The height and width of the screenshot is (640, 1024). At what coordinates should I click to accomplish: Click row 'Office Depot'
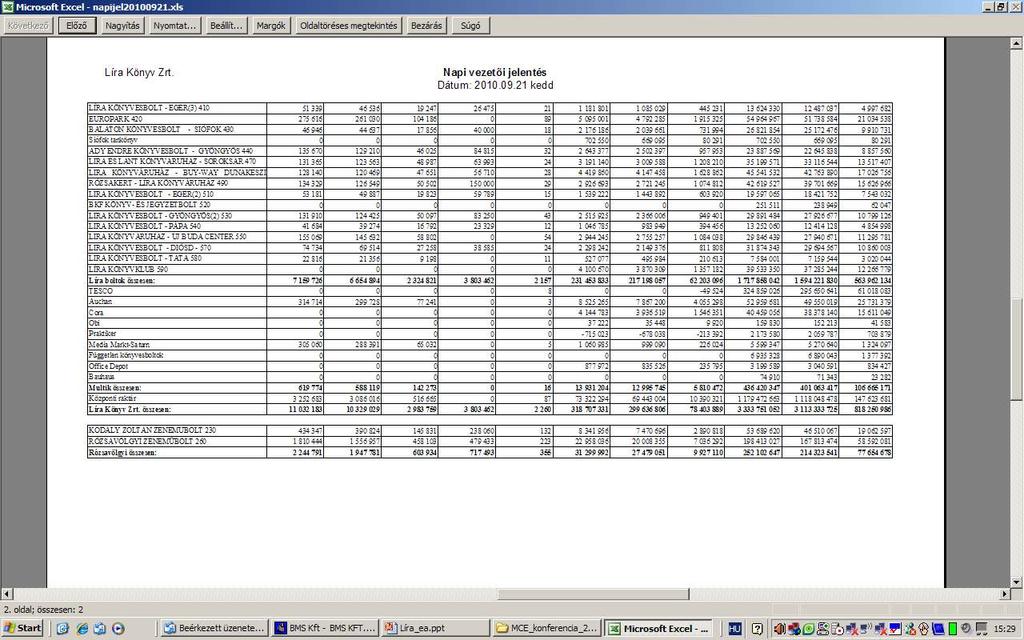point(490,366)
